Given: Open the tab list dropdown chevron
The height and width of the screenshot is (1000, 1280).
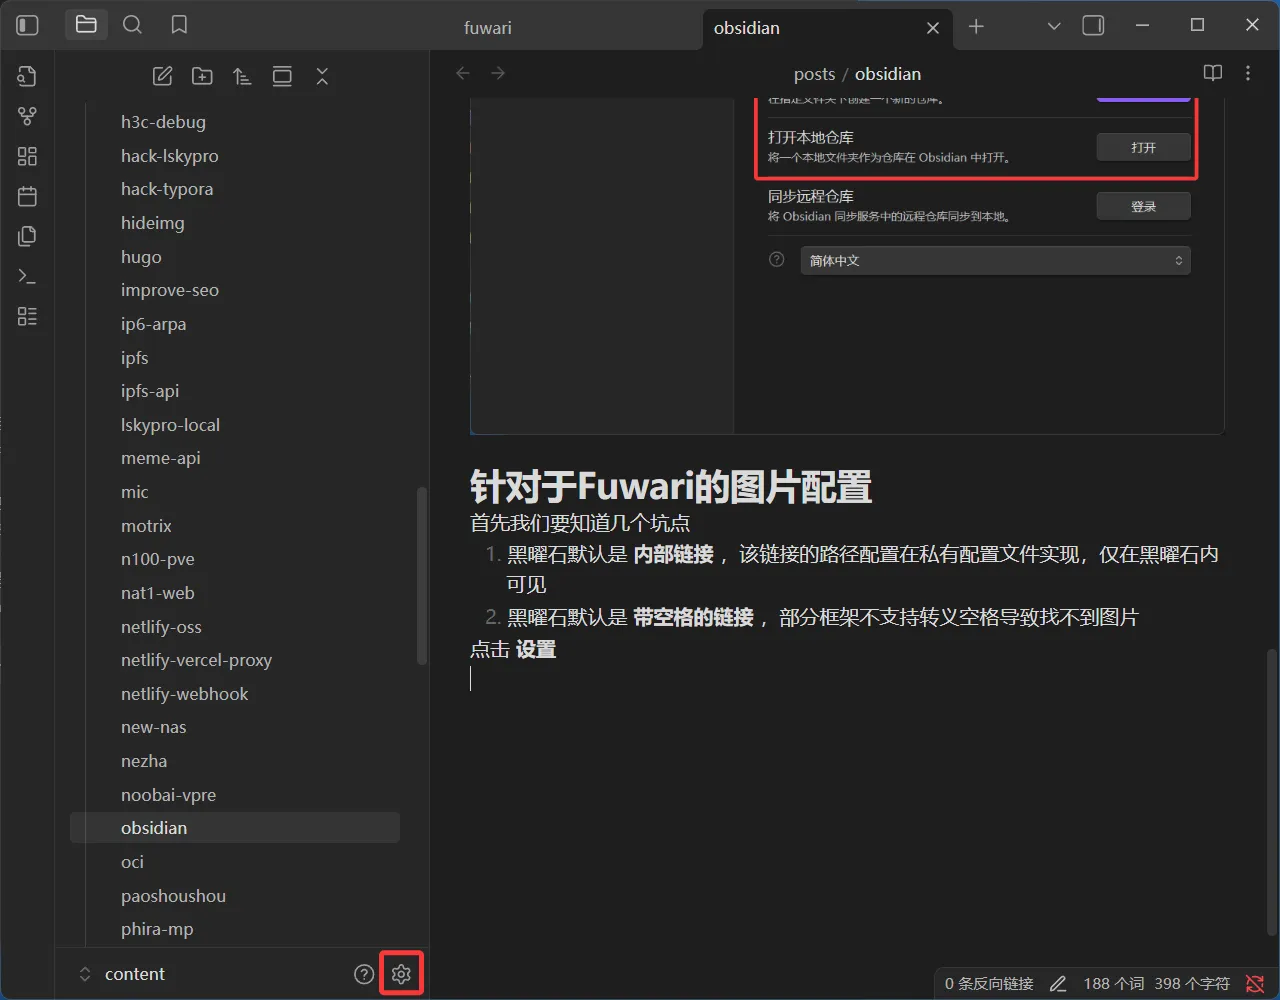Looking at the screenshot, I should point(1053,26).
